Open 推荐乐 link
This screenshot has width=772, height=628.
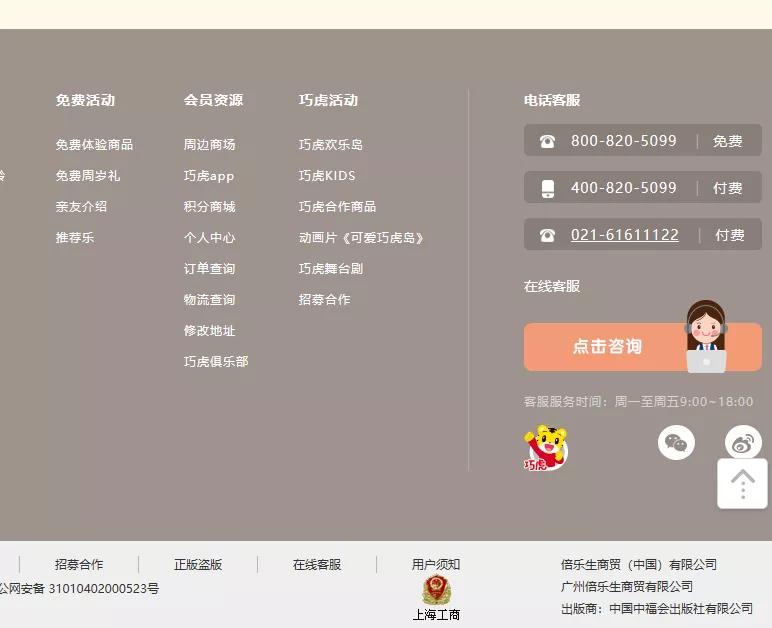(74, 238)
